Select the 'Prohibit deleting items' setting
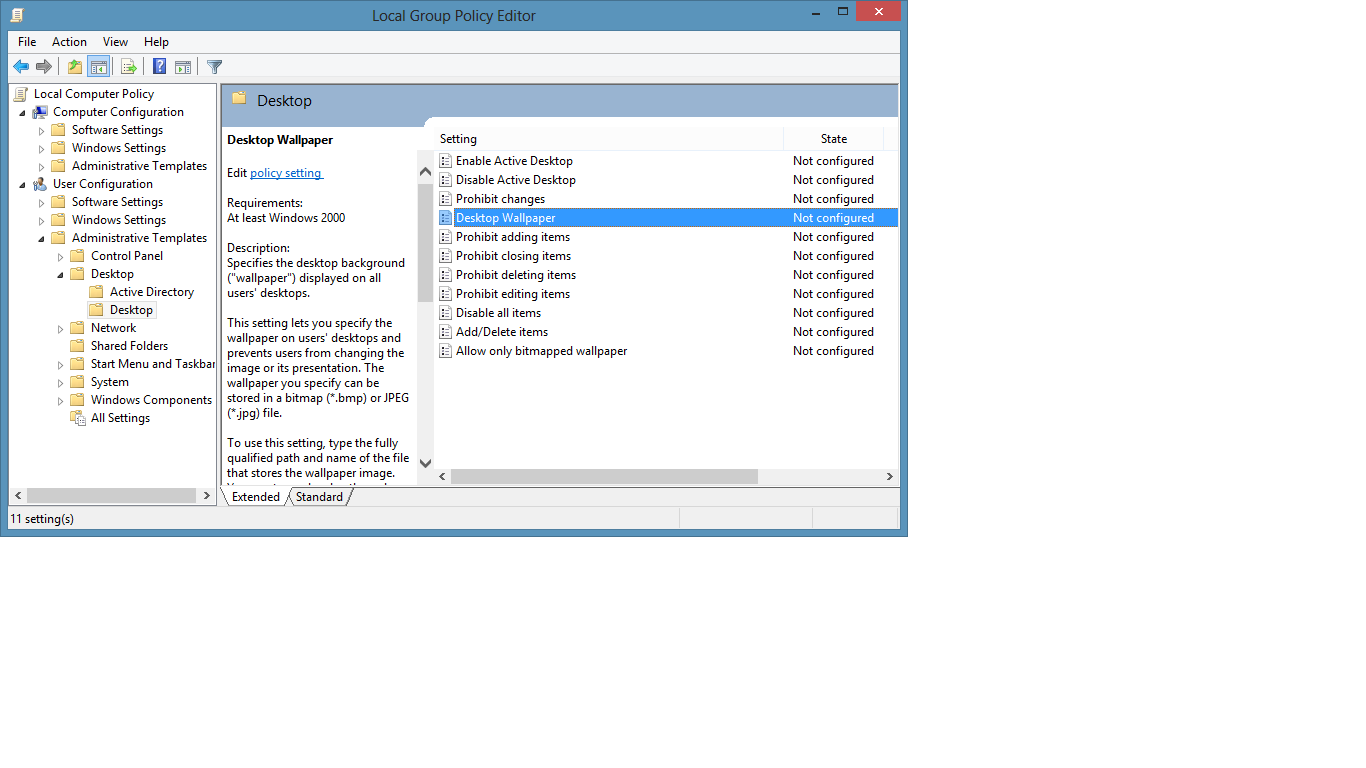This screenshot has height=768, width=1366. 516,275
